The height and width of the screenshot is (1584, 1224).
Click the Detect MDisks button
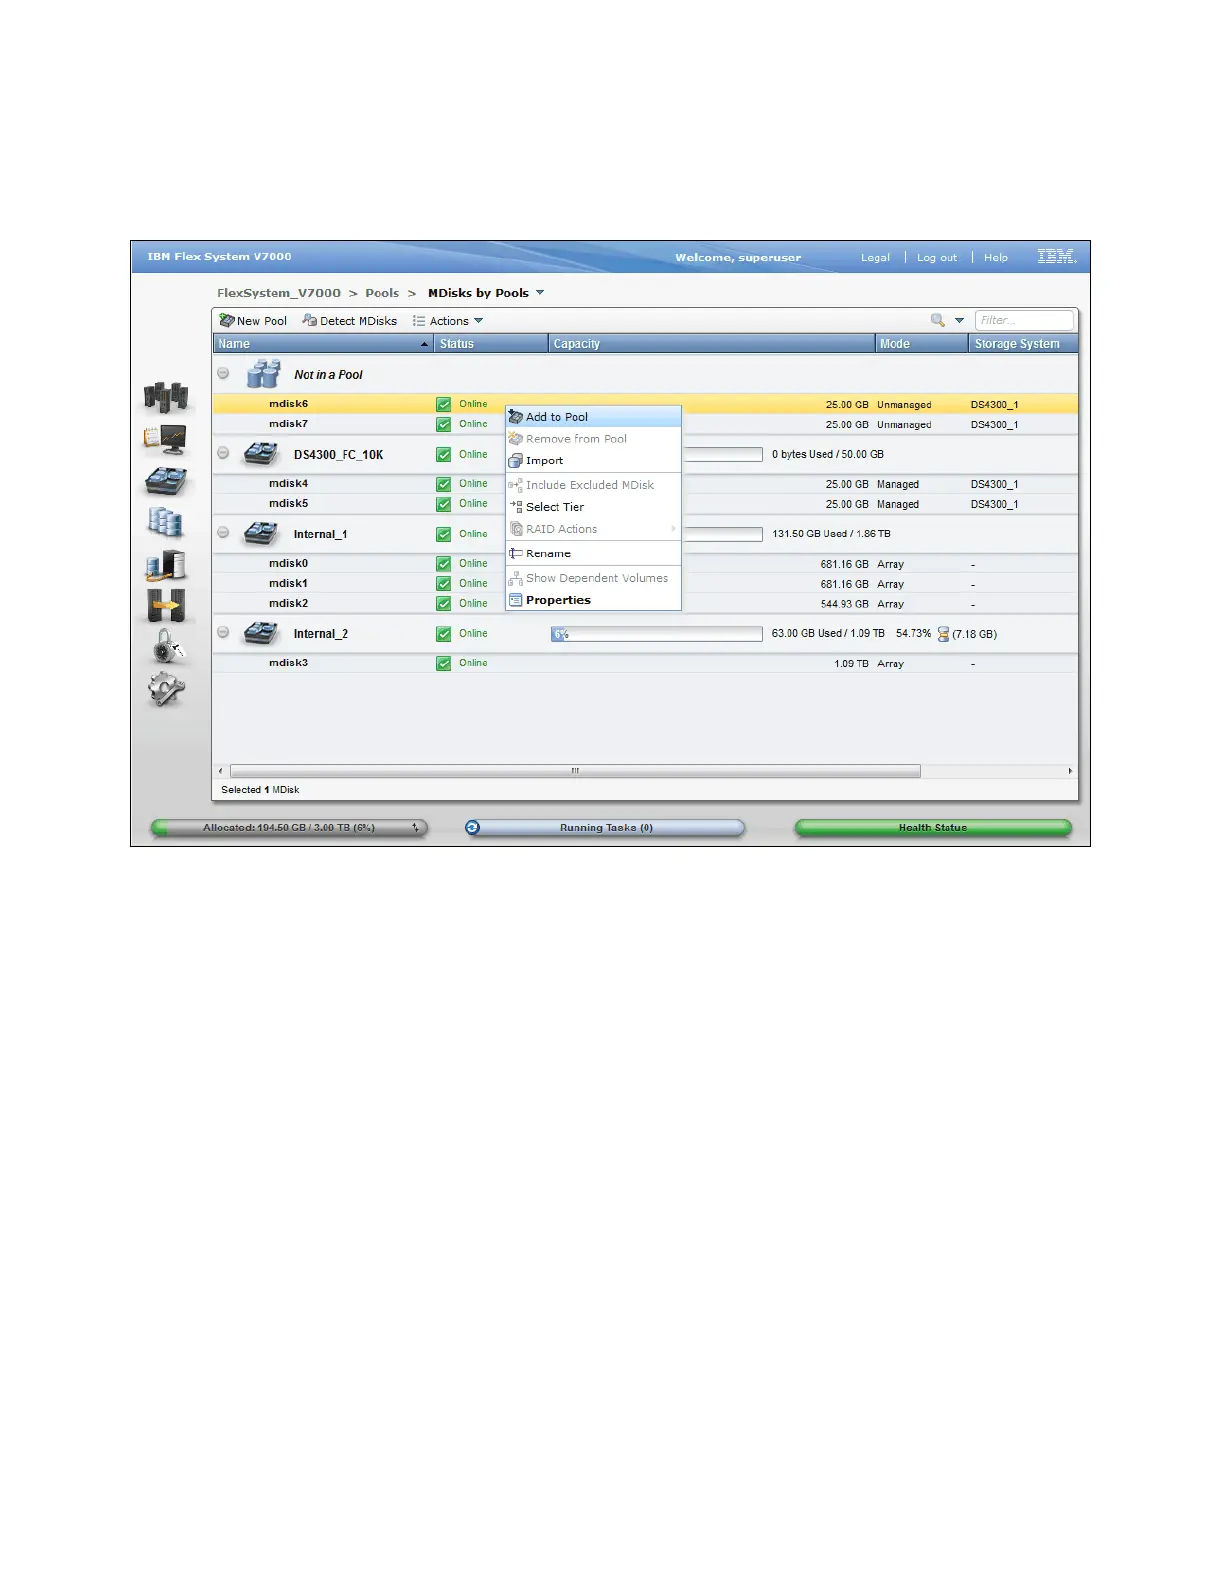pos(350,321)
